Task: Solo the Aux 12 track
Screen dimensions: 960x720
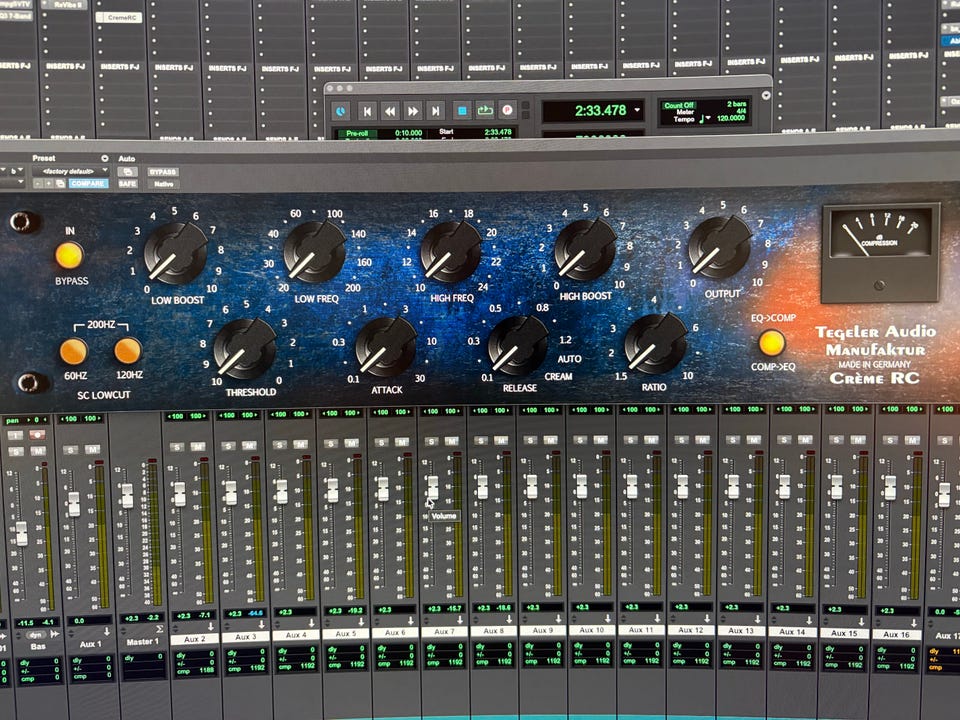Action: (681, 440)
